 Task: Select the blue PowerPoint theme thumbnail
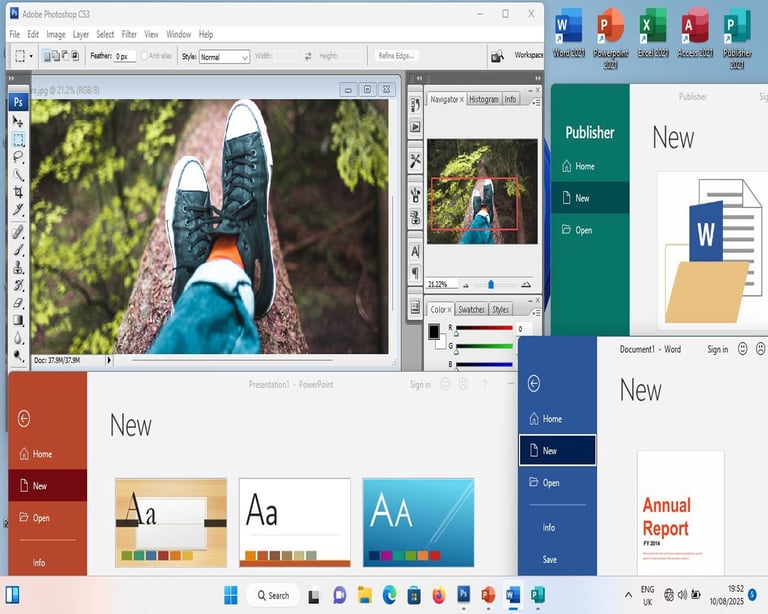(x=419, y=522)
